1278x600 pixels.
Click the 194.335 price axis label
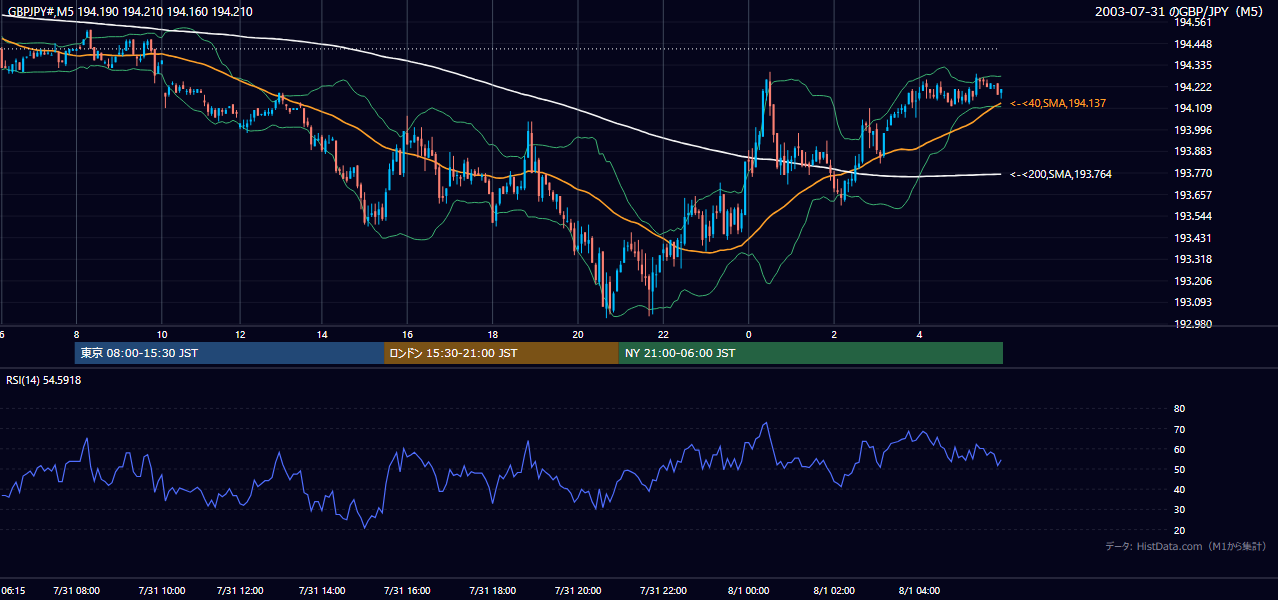click(1192, 65)
